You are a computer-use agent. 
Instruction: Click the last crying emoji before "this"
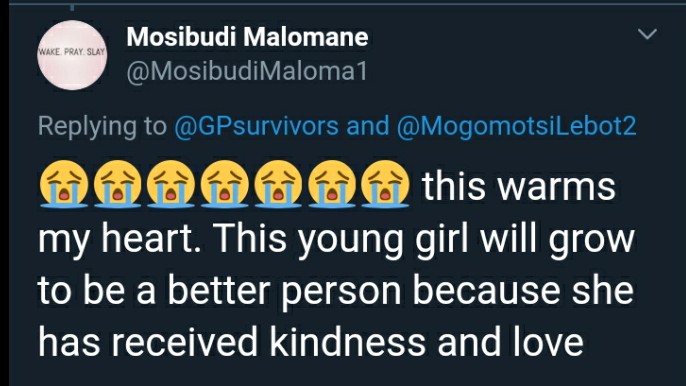click(385, 184)
